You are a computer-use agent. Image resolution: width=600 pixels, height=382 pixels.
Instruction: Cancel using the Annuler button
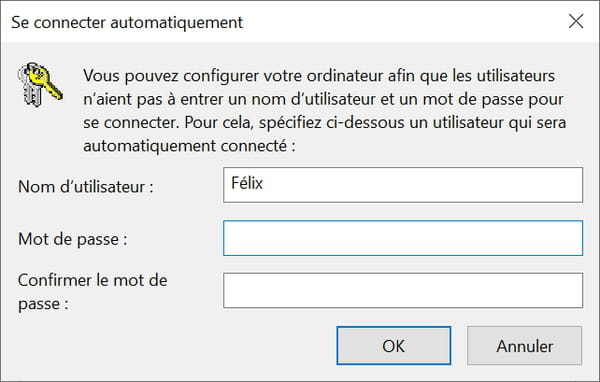(525, 346)
